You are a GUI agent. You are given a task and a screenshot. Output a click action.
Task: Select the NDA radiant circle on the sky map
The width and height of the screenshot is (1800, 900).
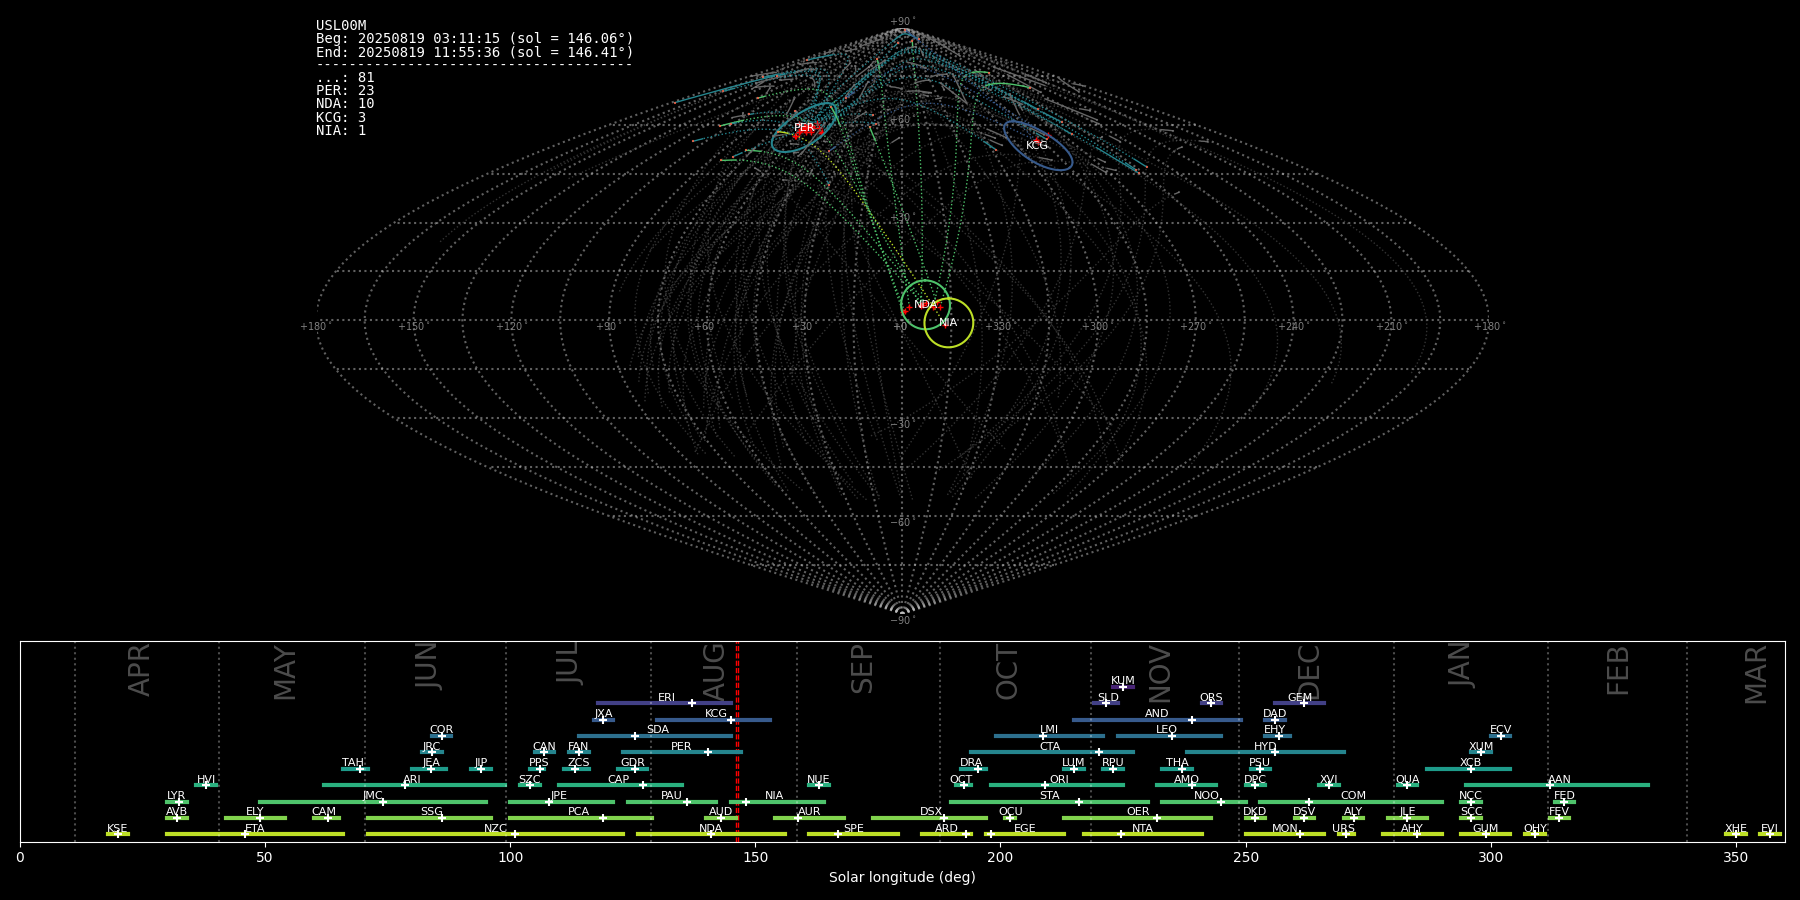pyautogui.click(x=925, y=304)
